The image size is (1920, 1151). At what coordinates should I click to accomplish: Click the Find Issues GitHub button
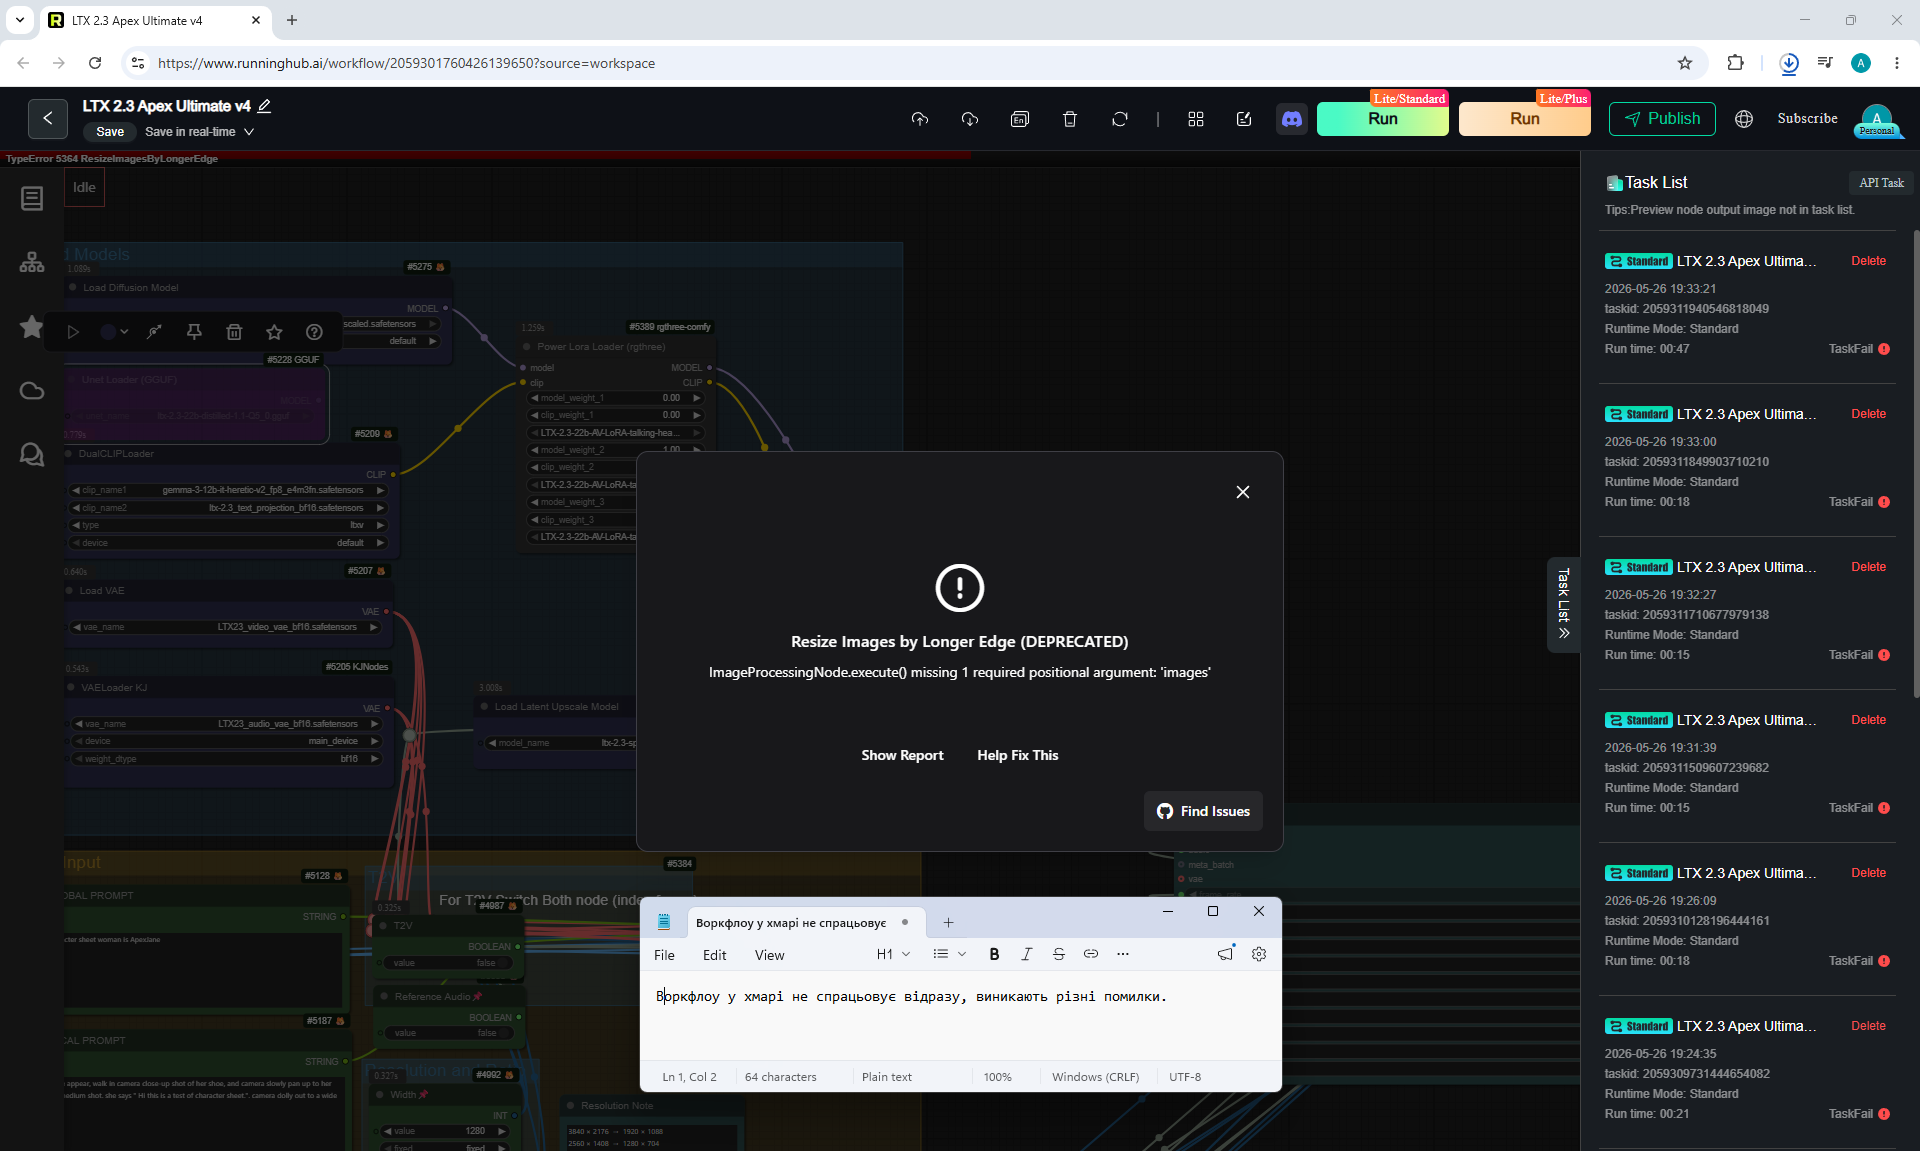[1203, 811]
